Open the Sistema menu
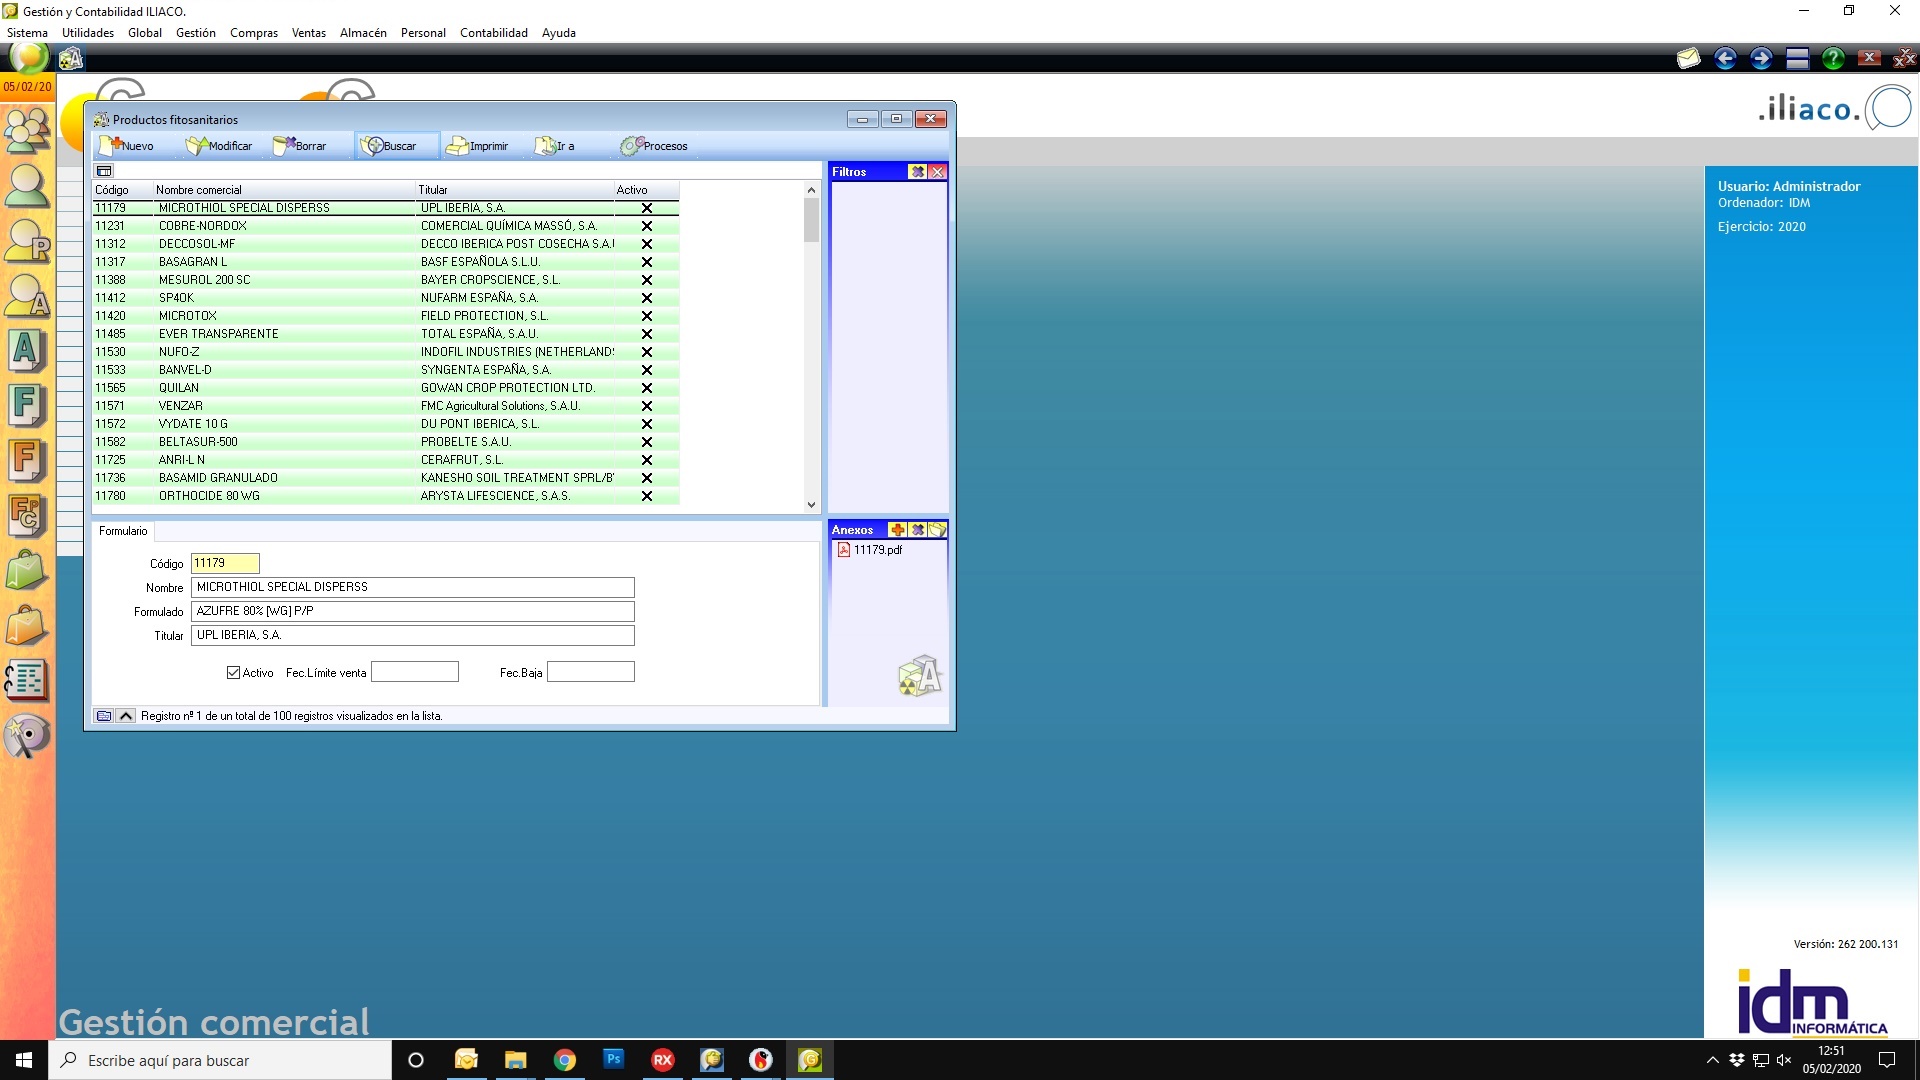This screenshot has width=1920, height=1080. point(27,33)
